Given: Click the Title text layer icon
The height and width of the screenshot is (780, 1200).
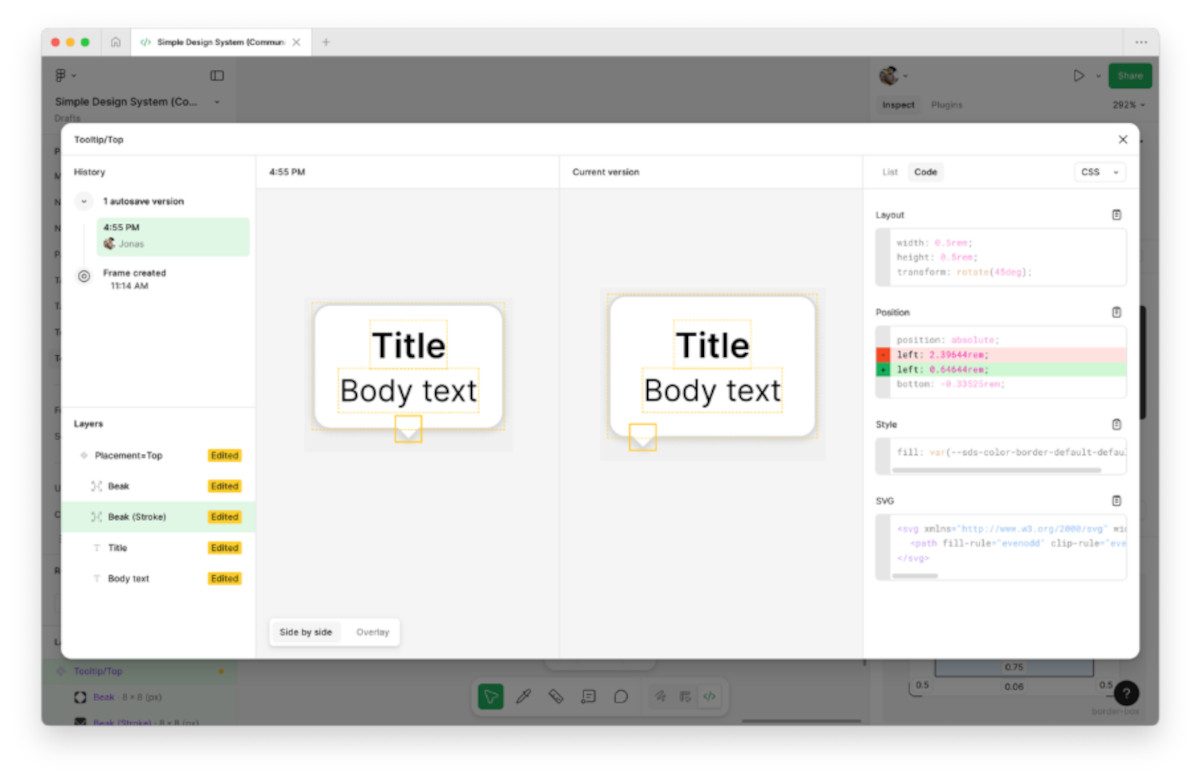Looking at the screenshot, I should tap(97, 548).
